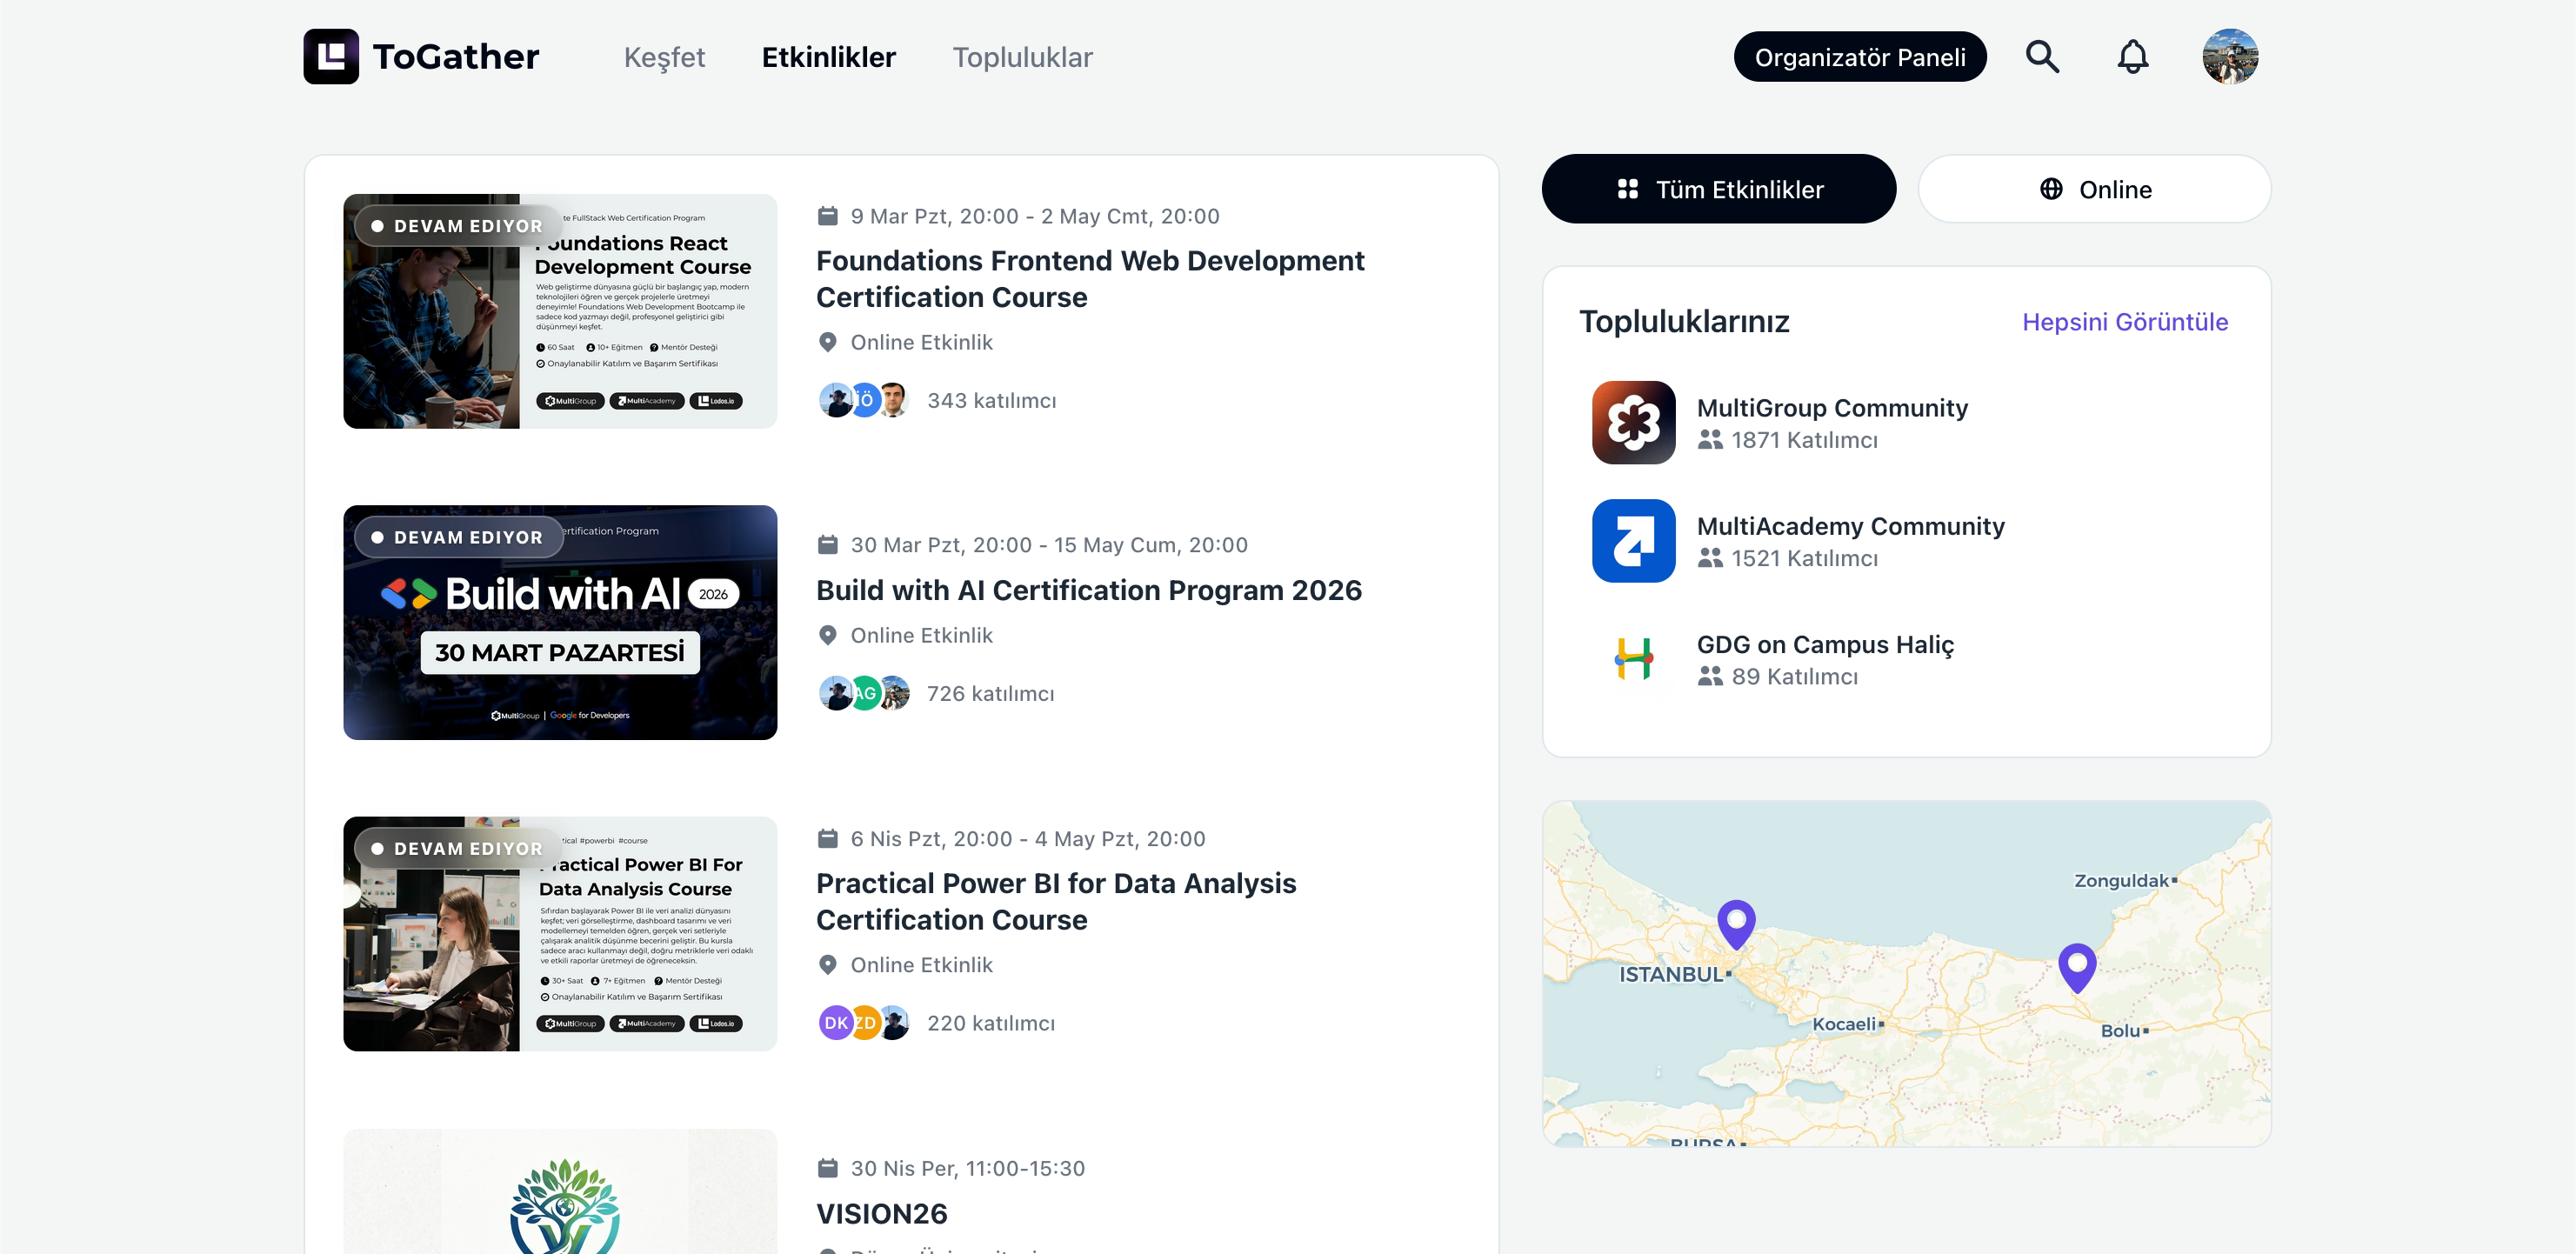Click '1521 Katılımcı' under MultiAcademy Community

(x=1804, y=558)
